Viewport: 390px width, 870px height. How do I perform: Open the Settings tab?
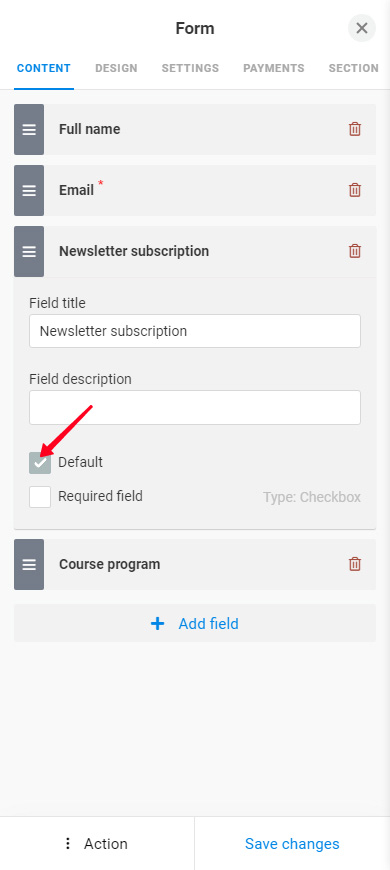click(x=190, y=68)
